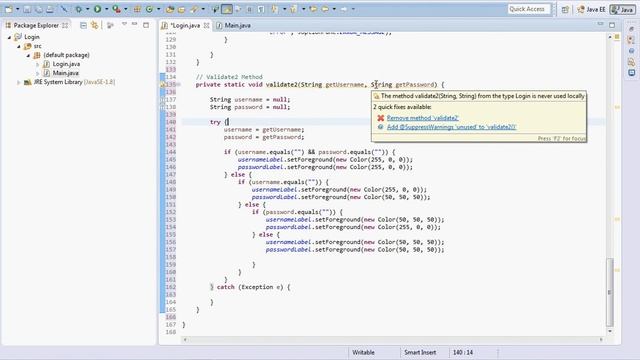Switch to the Main.java editor tab

click(233, 25)
